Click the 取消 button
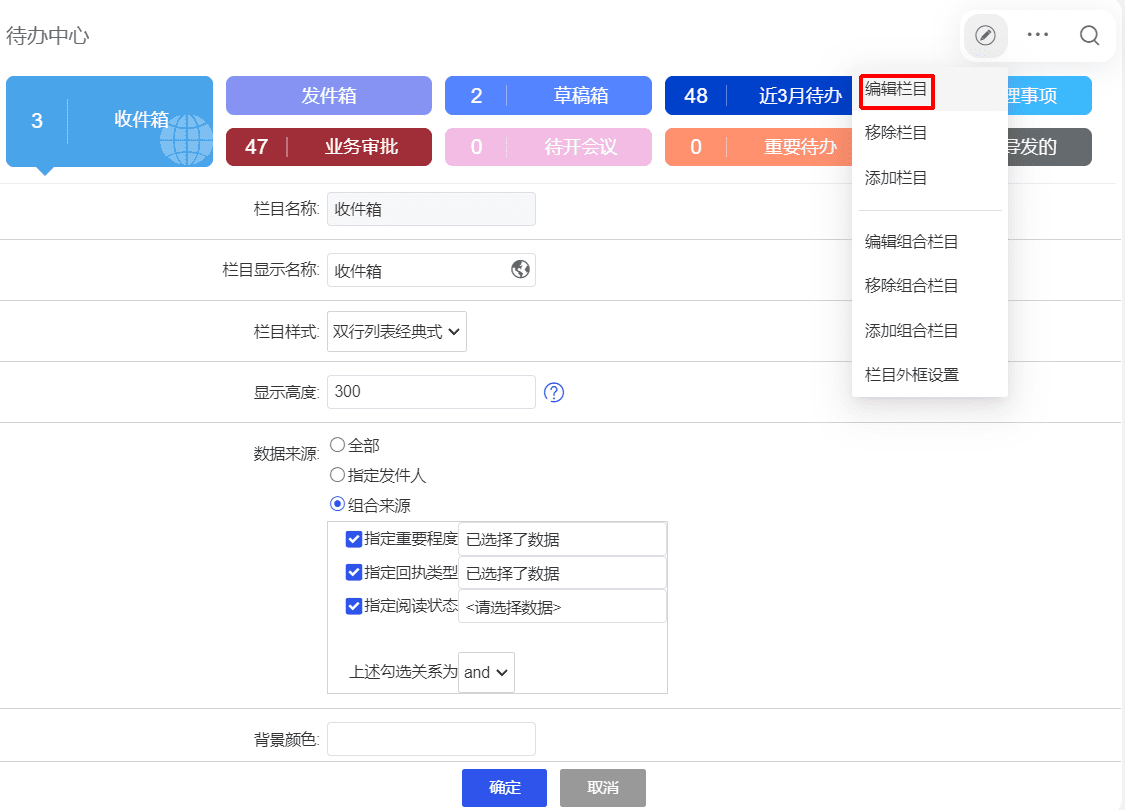1125x810 pixels. (603, 788)
